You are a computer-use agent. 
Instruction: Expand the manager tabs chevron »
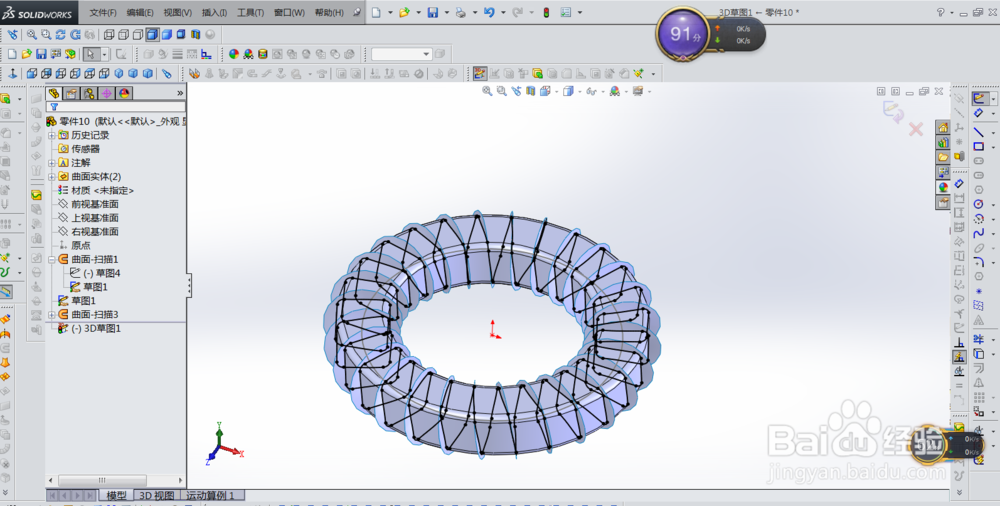tap(180, 93)
